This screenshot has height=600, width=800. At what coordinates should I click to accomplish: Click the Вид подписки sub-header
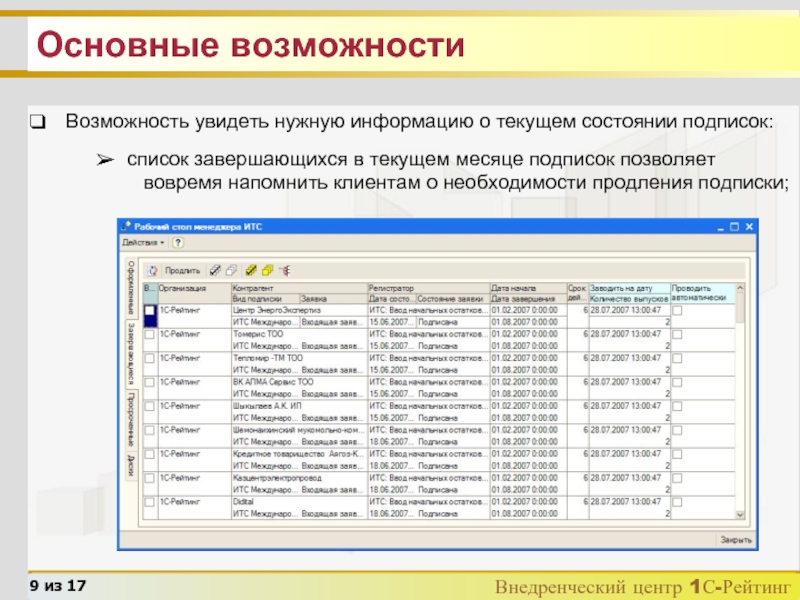pyautogui.click(x=265, y=299)
